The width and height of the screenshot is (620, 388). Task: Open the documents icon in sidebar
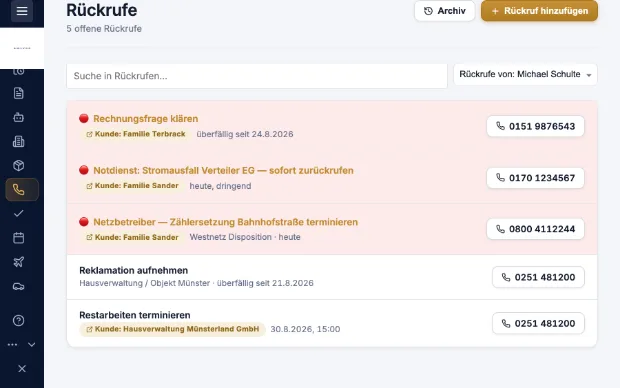pos(19,93)
